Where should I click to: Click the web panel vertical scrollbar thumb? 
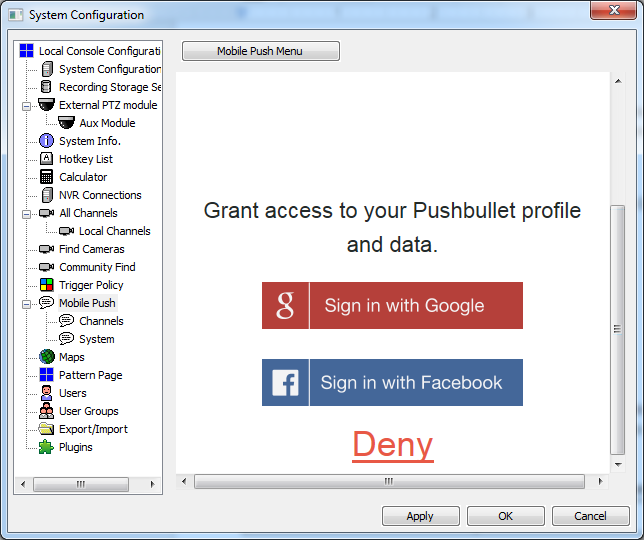coord(617,330)
